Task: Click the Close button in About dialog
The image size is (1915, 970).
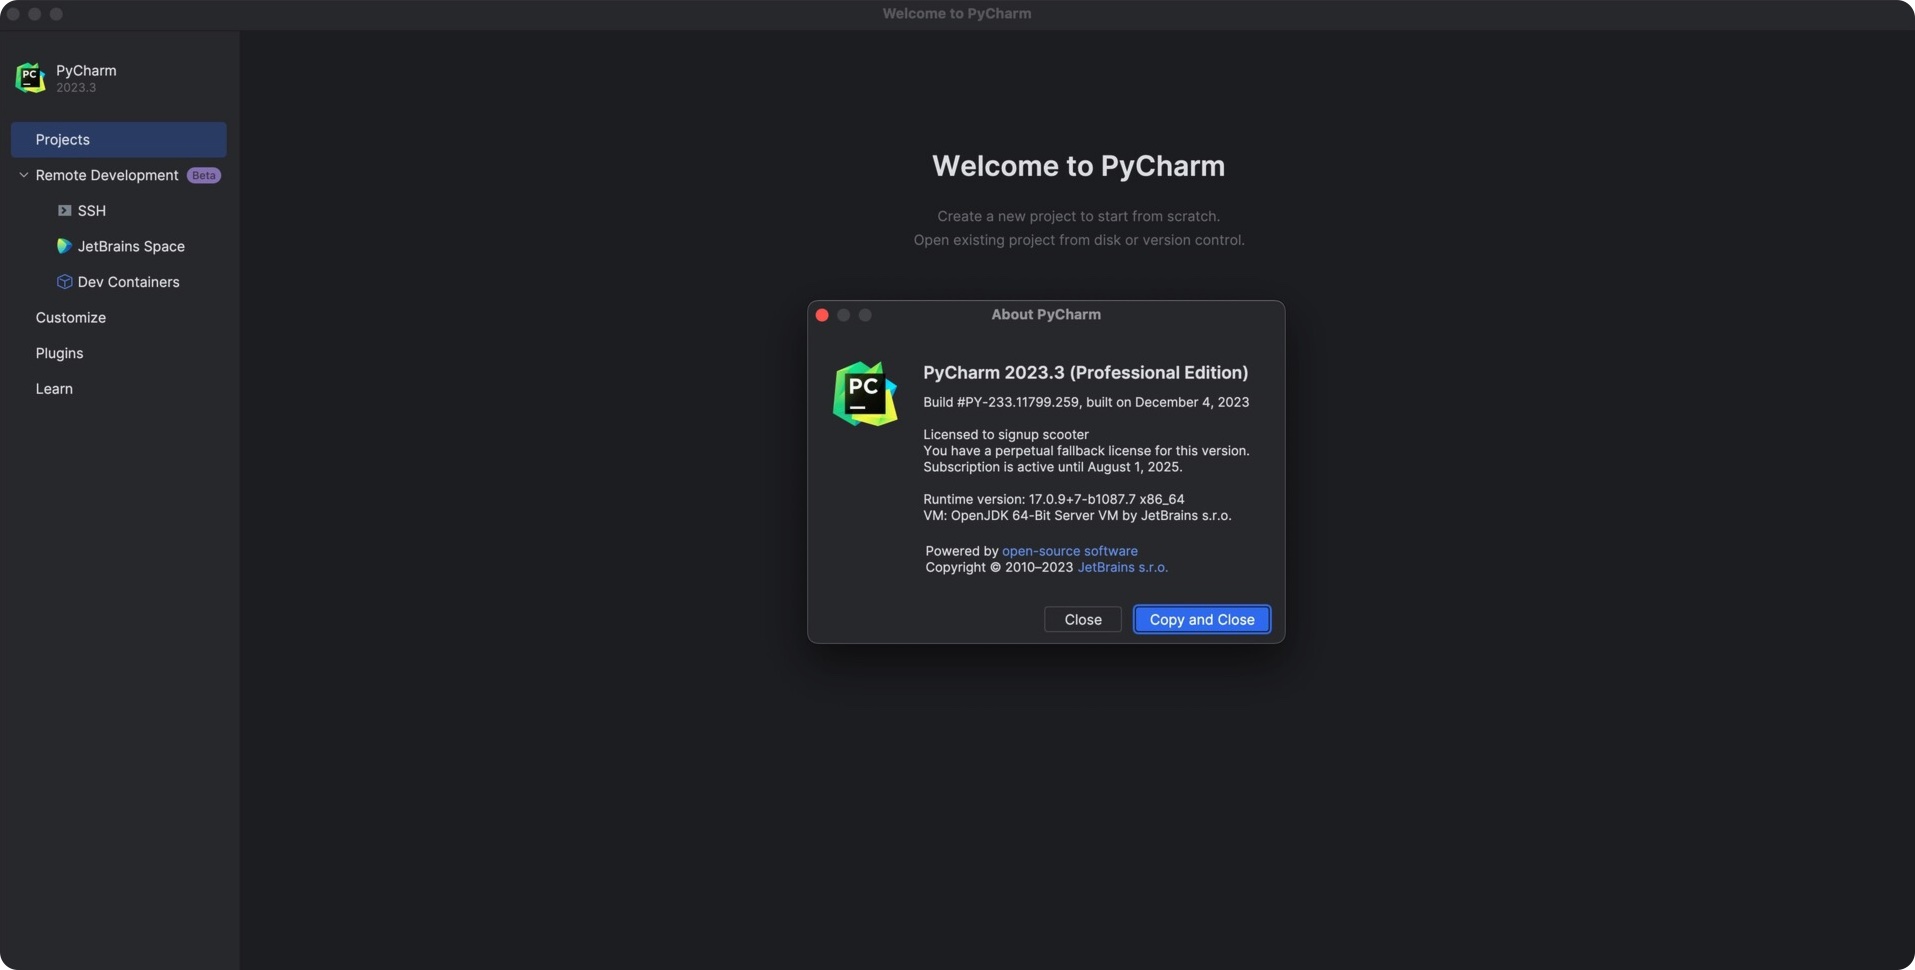Action: tap(1083, 620)
